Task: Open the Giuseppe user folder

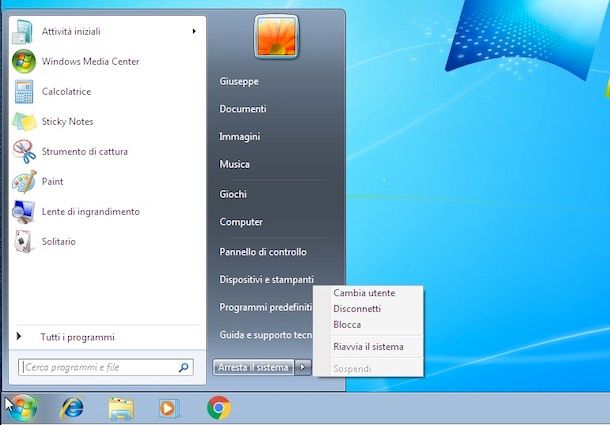Action: (239, 81)
